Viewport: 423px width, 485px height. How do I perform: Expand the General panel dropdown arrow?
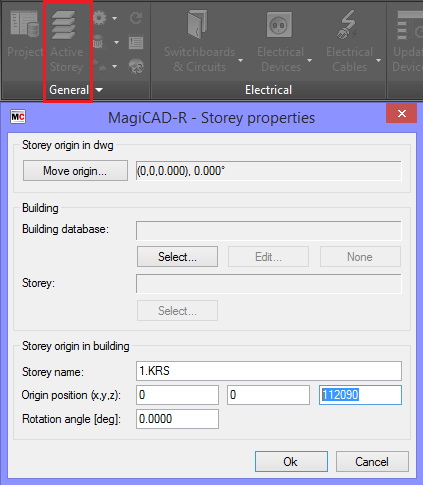[99, 90]
